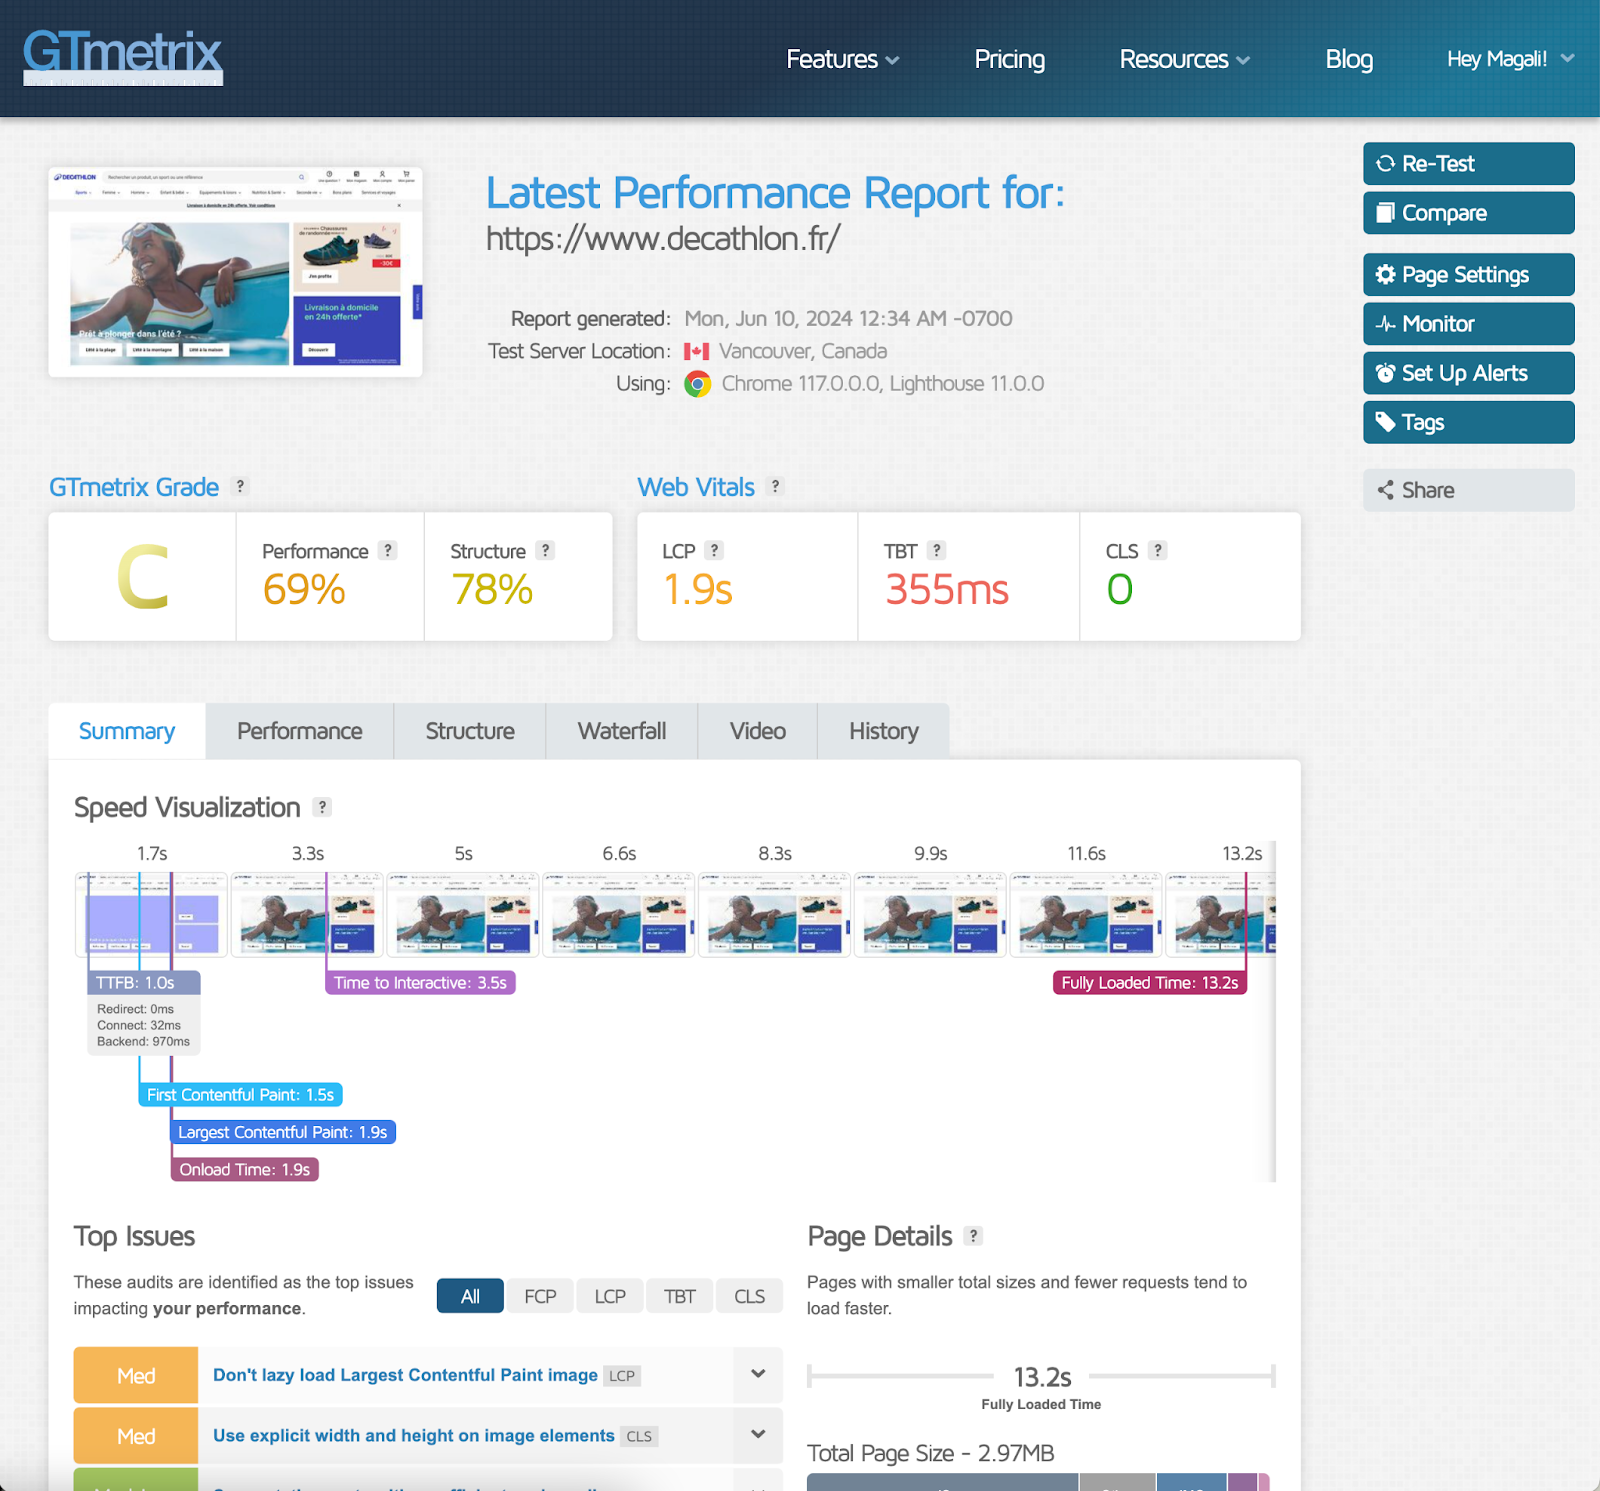This screenshot has width=1600, height=1491.
Task: Filter top issues by FCP
Action: coord(540,1296)
